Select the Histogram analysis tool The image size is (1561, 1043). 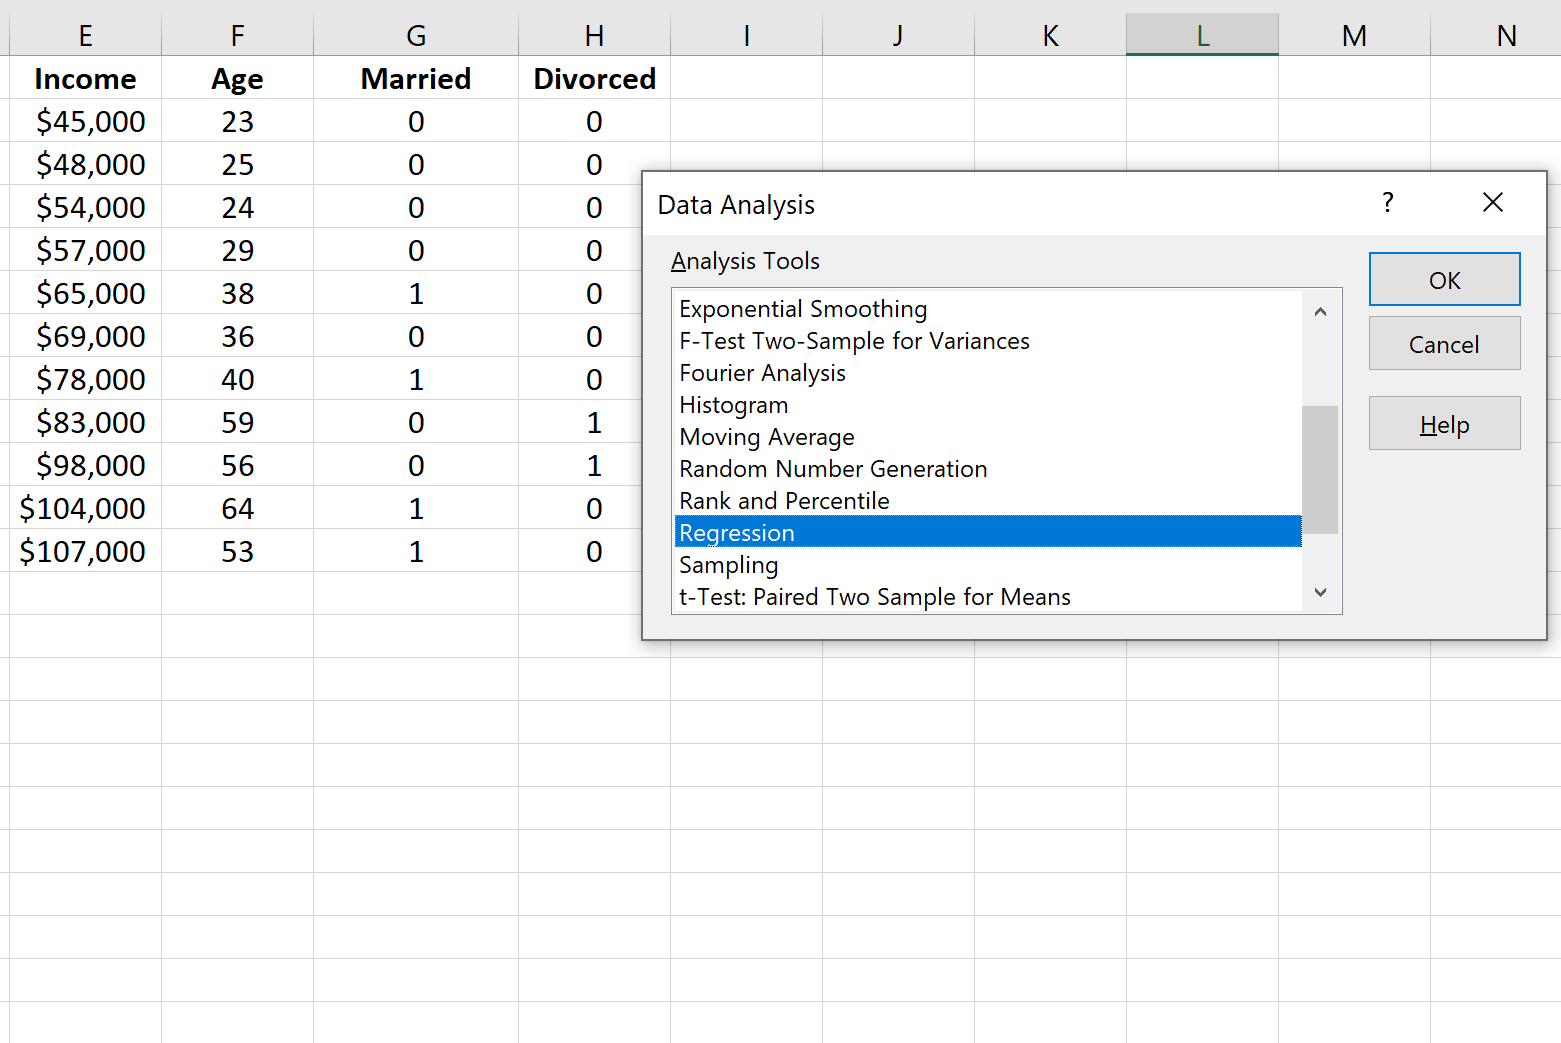(733, 404)
